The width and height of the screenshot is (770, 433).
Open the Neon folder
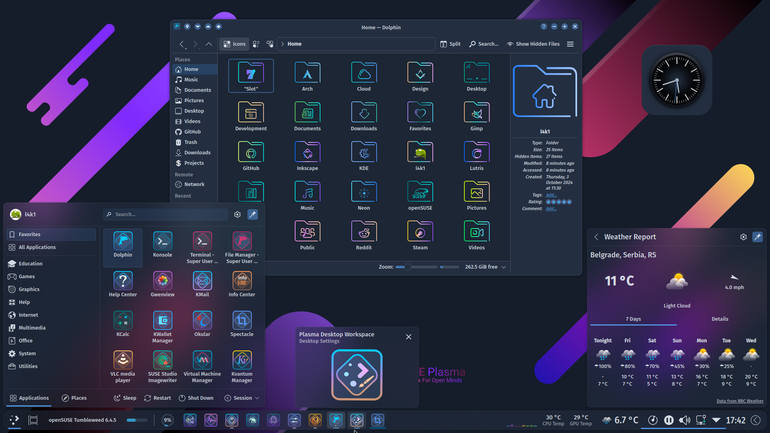click(364, 195)
